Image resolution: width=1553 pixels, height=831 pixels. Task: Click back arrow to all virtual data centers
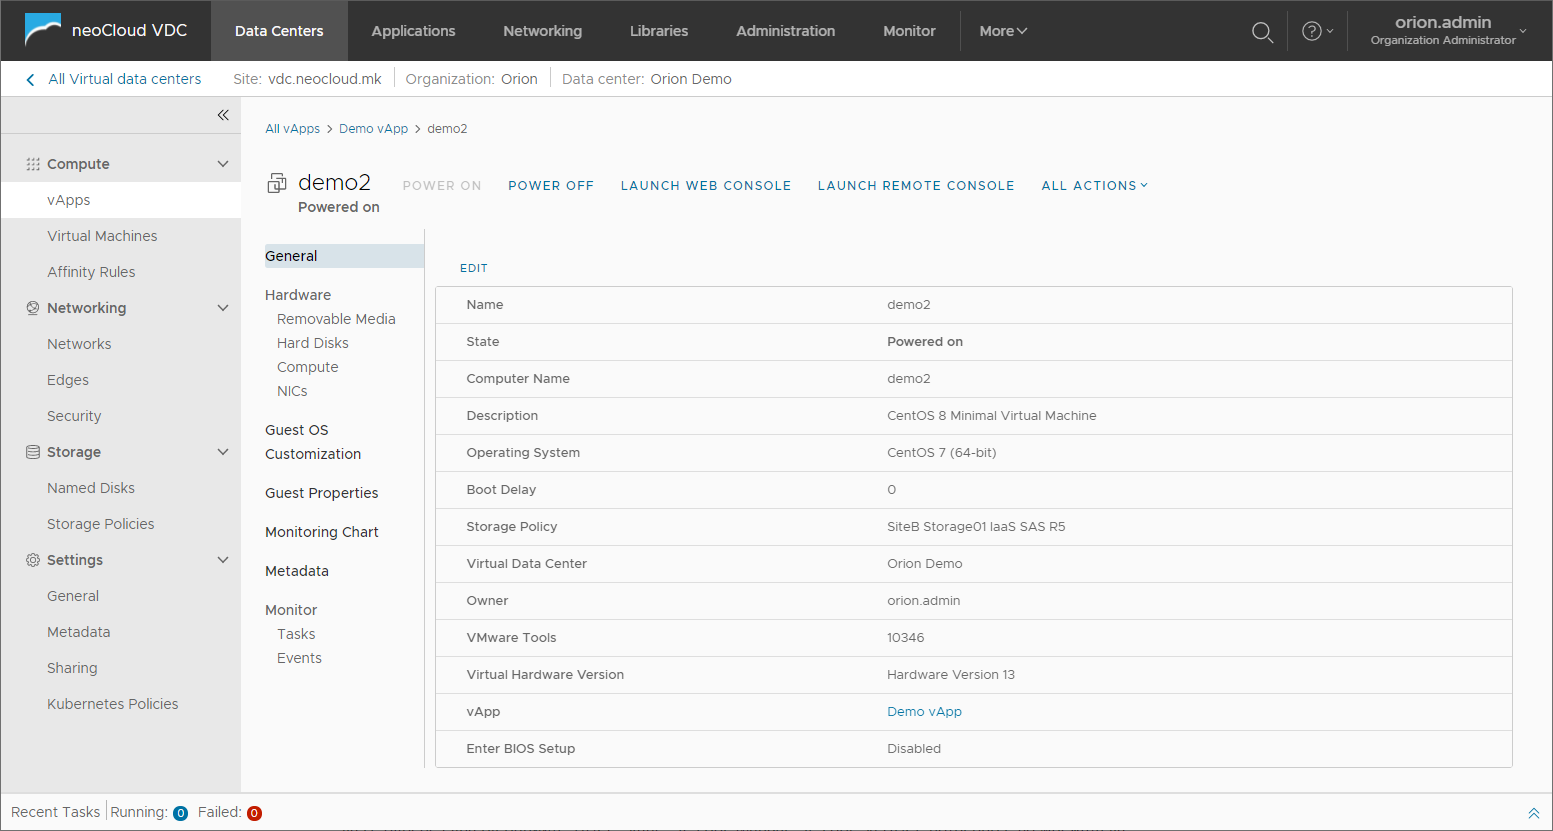click(x=30, y=80)
